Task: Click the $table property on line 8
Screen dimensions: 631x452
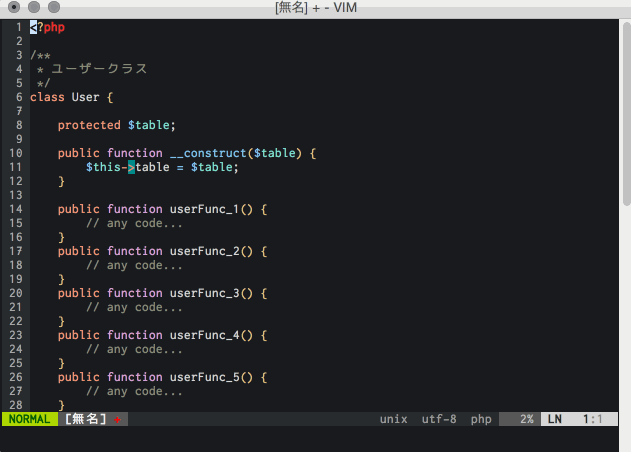Action: tap(148, 125)
